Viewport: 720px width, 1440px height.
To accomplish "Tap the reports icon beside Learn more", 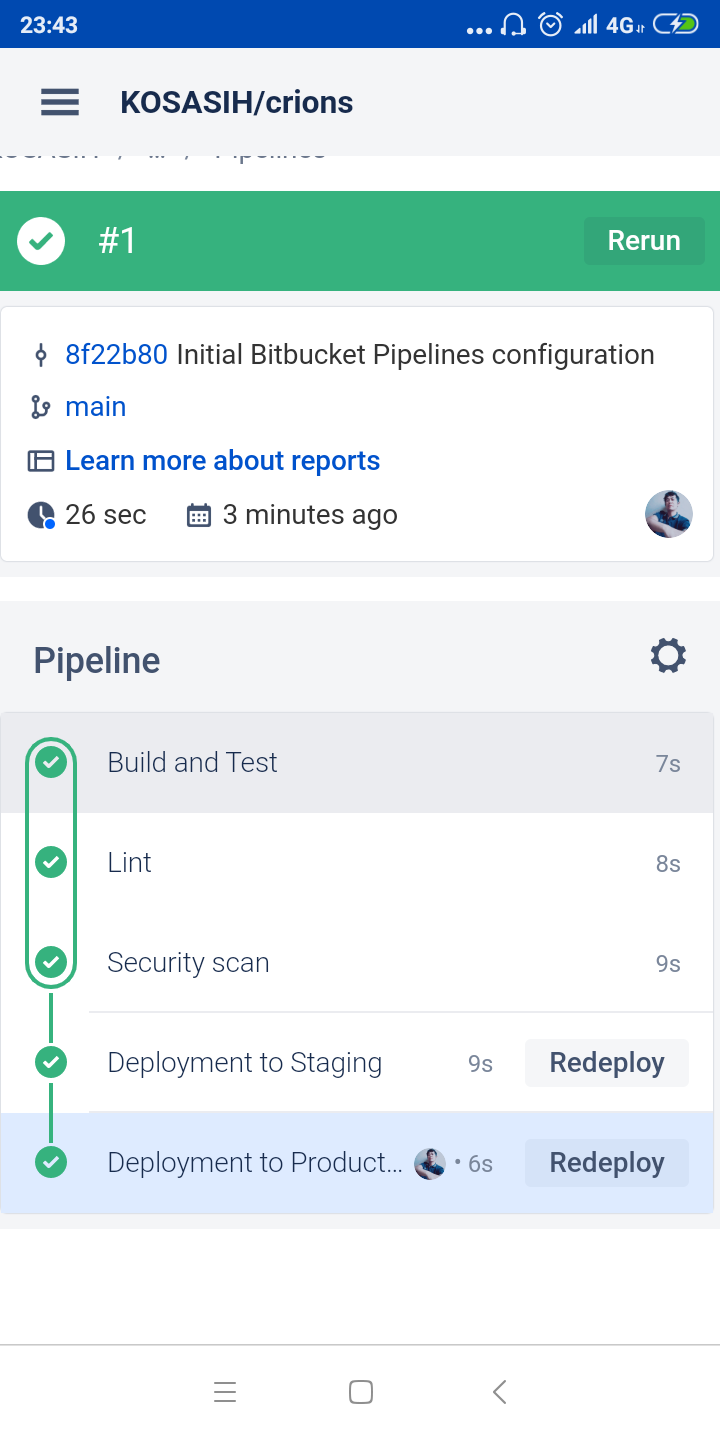I will (x=40, y=461).
